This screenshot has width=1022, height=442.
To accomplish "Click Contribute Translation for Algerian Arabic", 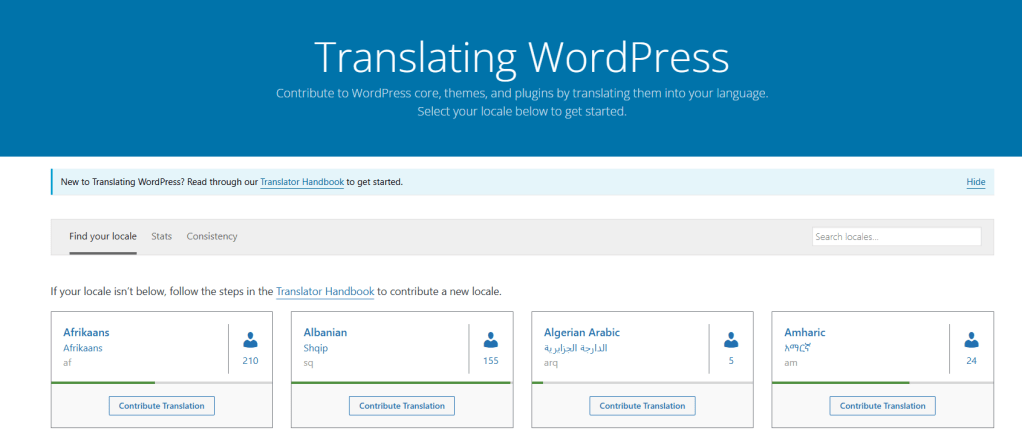I will click(x=642, y=405).
